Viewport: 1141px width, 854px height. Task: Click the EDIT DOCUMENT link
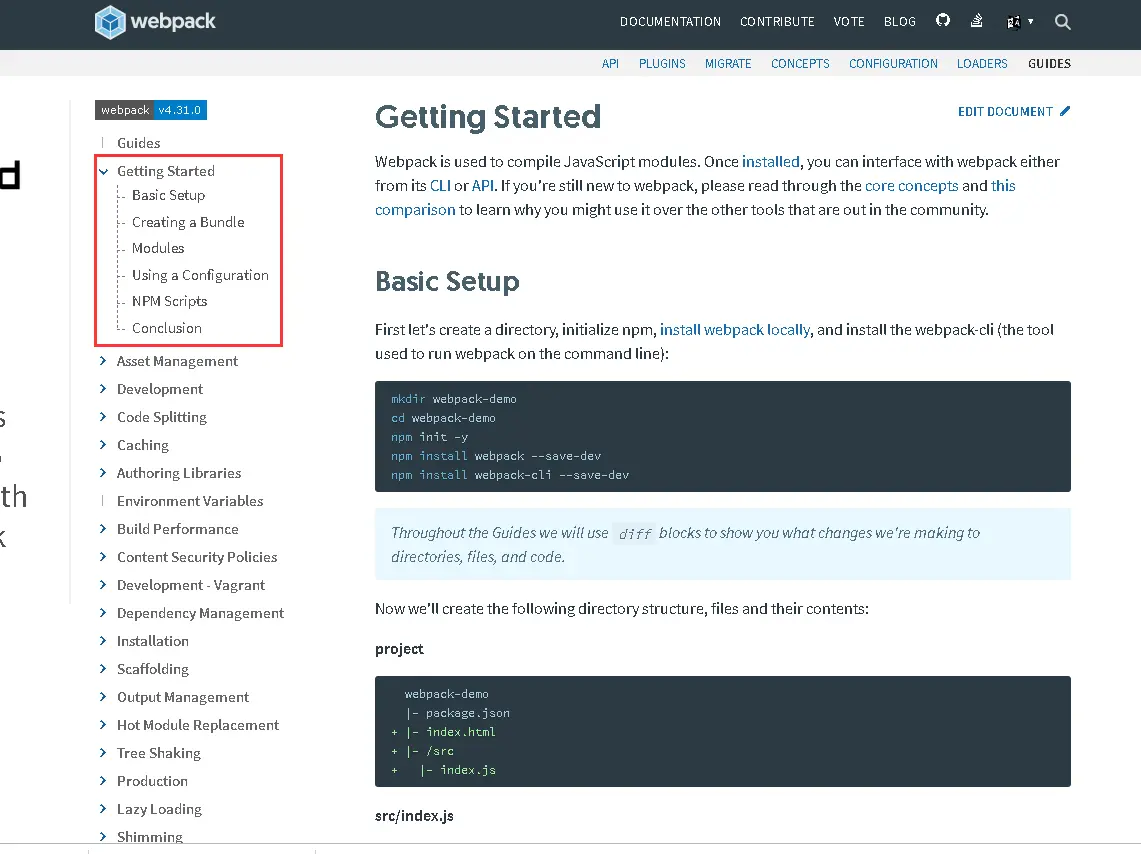[1014, 111]
